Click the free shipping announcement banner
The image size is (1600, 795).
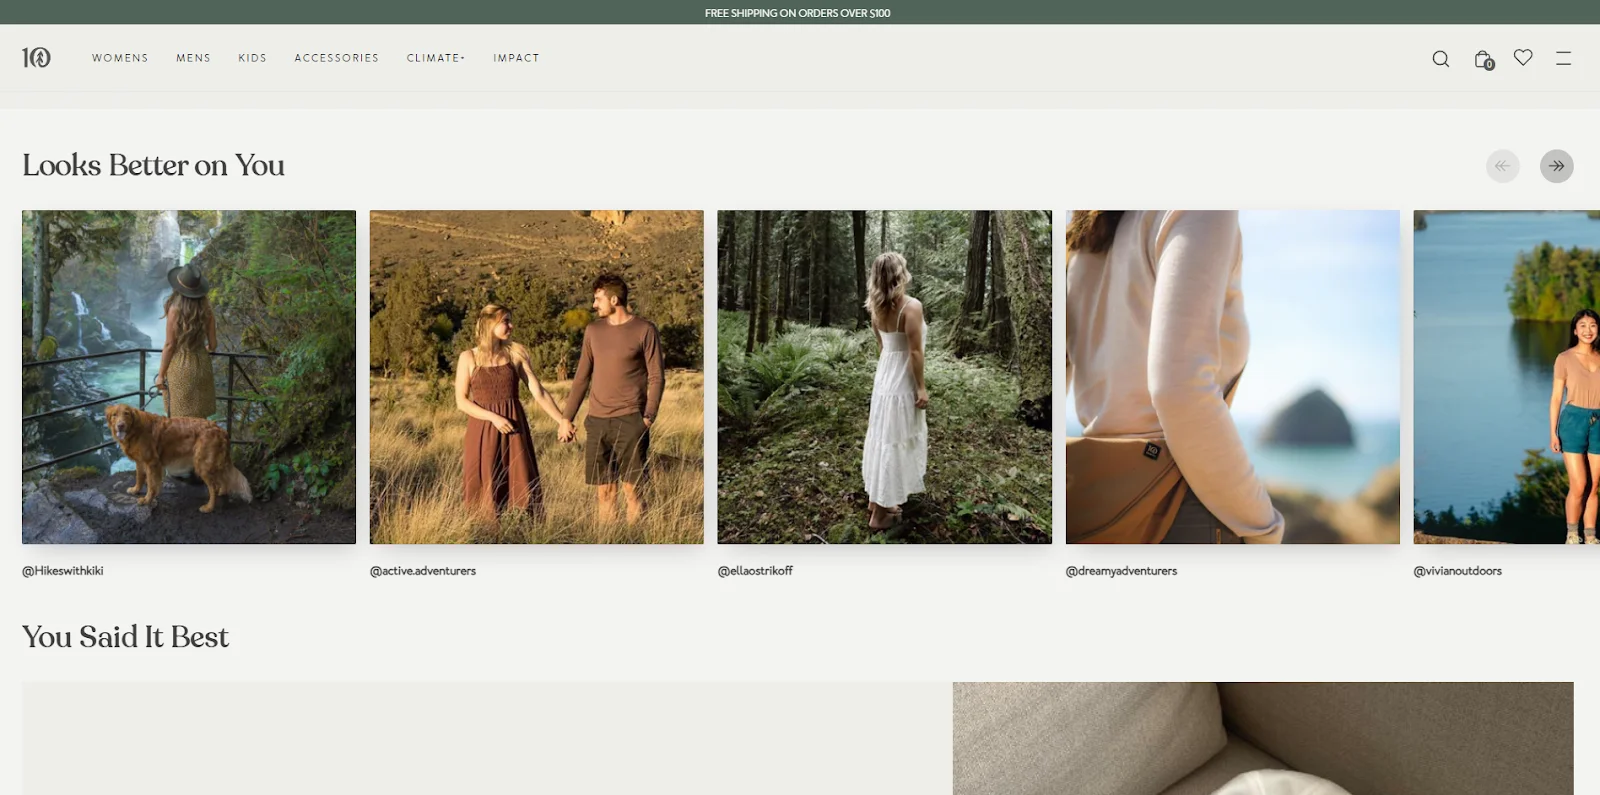(x=798, y=13)
